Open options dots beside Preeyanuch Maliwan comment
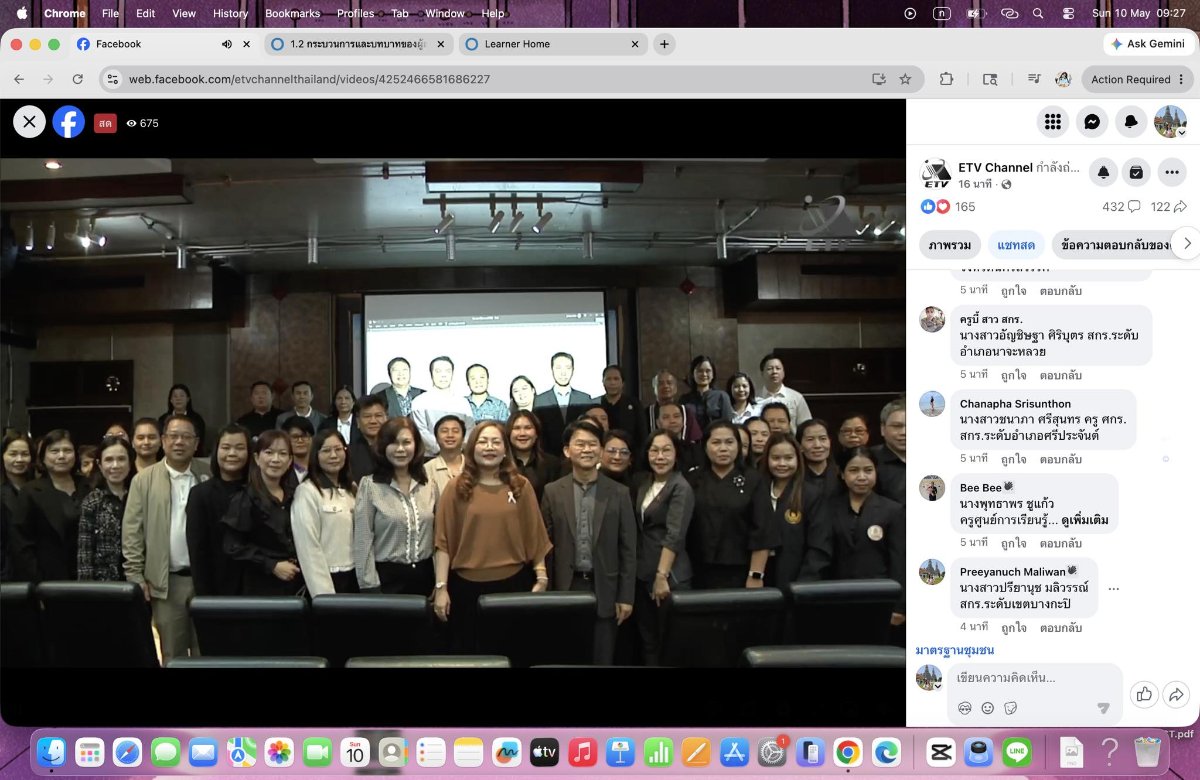The image size is (1200, 780). tap(1114, 588)
